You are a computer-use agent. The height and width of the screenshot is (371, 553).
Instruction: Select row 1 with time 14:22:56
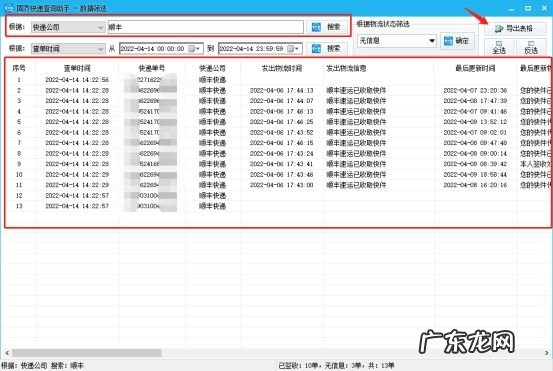tap(77, 80)
